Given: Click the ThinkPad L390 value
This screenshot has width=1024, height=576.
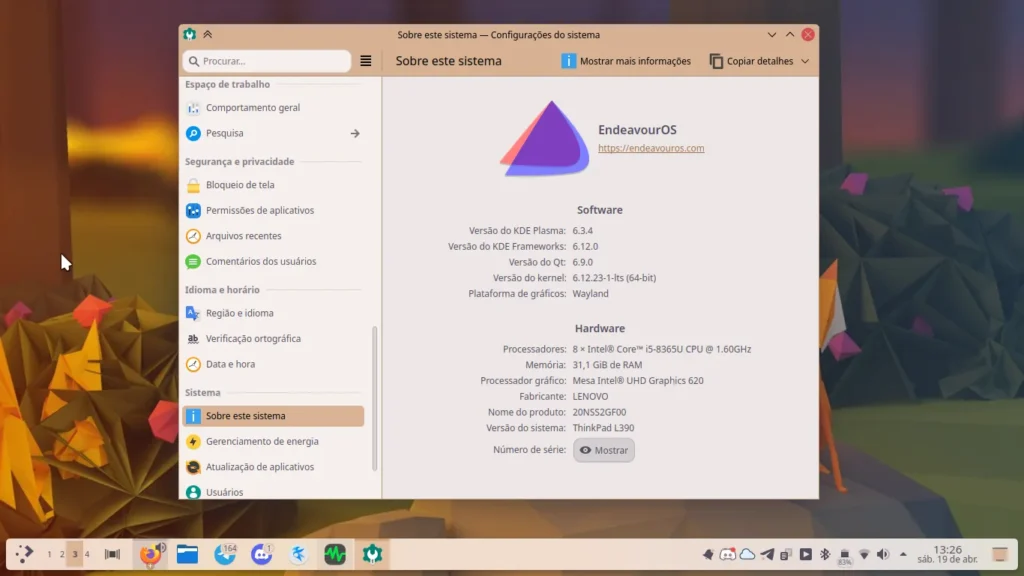Looking at the screenshot, I should [x=603, y=428].
